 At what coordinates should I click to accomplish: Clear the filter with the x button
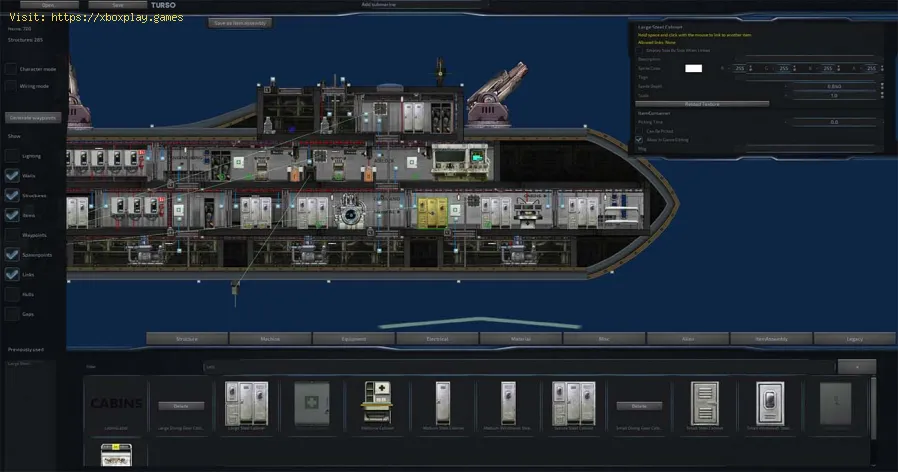pyautogui.click(x=857, y=367)
